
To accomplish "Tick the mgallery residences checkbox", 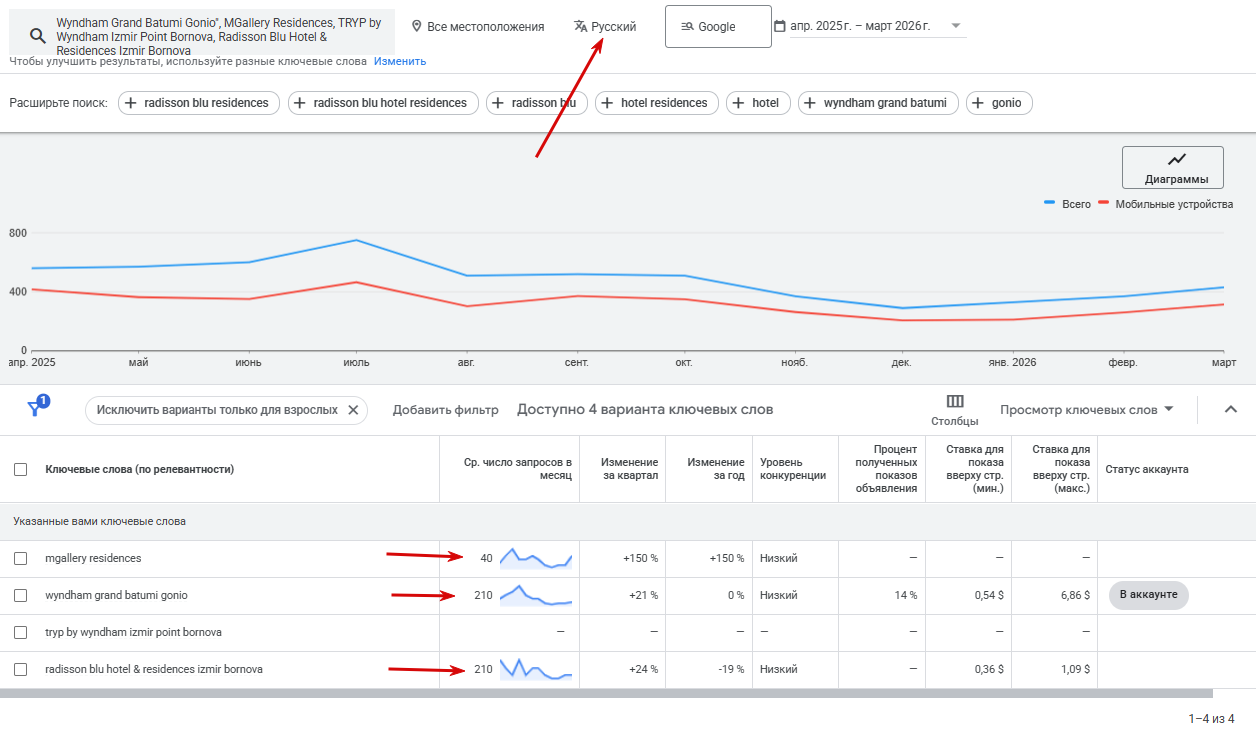I will 21,558.
